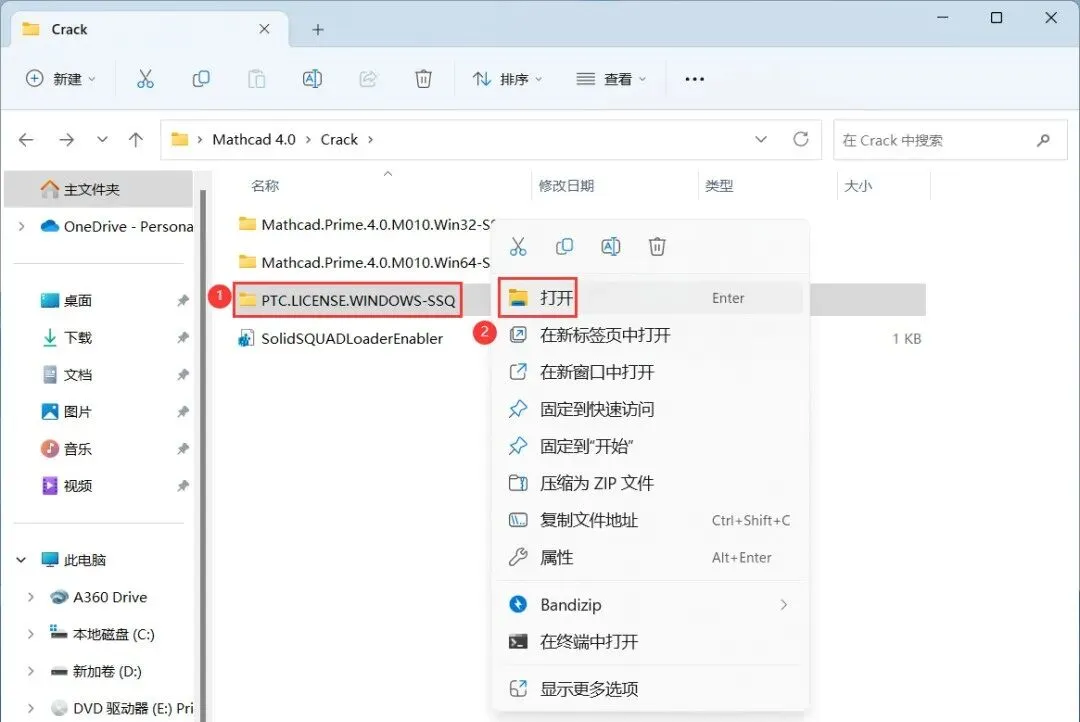Select 打开 in the context menu
1080x722 pixels.
click(x=651, y=298)
